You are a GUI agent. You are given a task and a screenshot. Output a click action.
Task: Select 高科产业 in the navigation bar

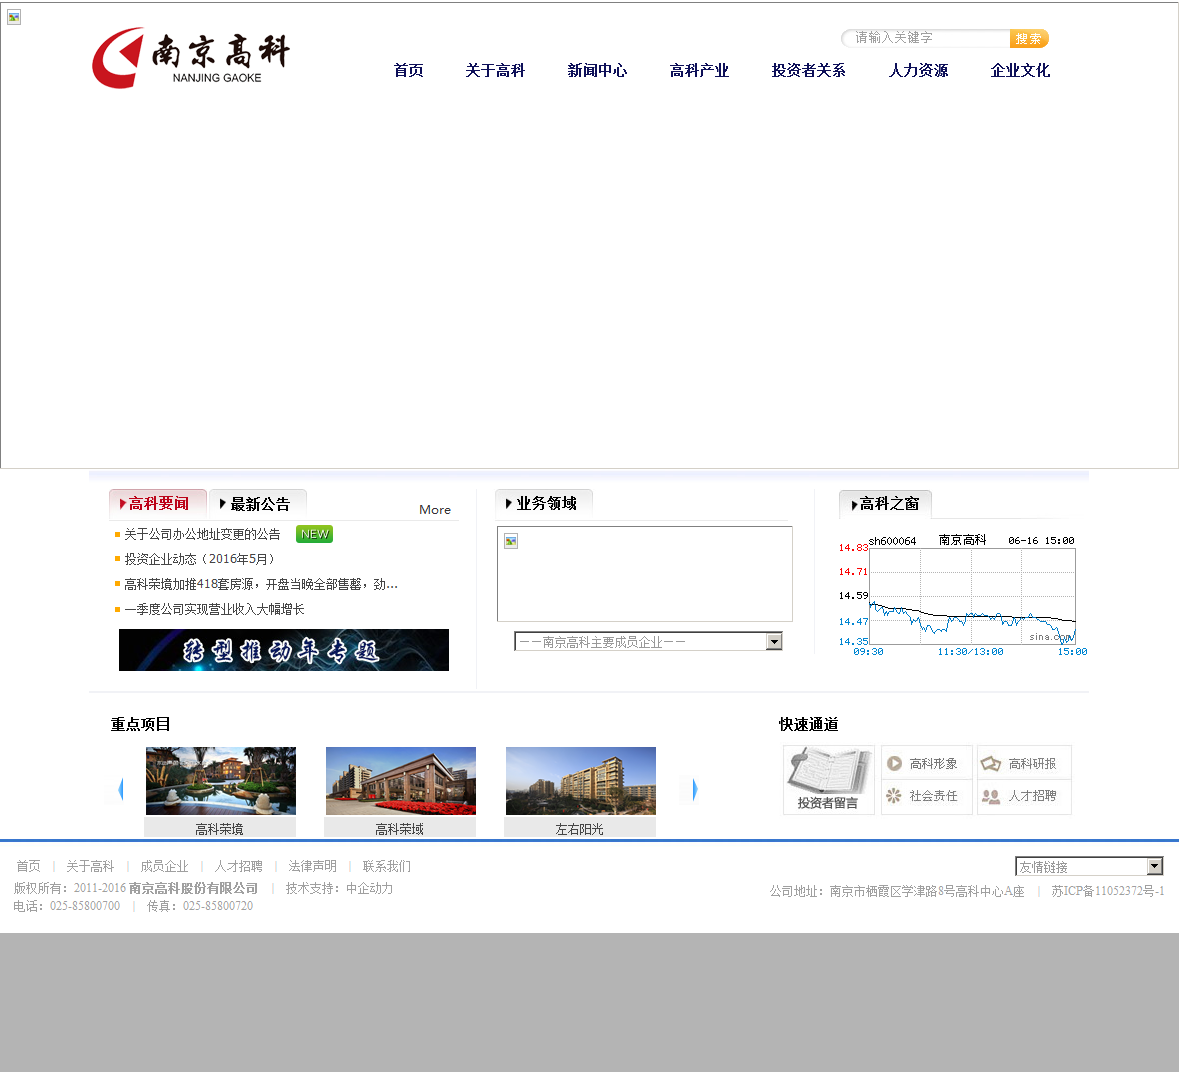[x=699, y=71]
